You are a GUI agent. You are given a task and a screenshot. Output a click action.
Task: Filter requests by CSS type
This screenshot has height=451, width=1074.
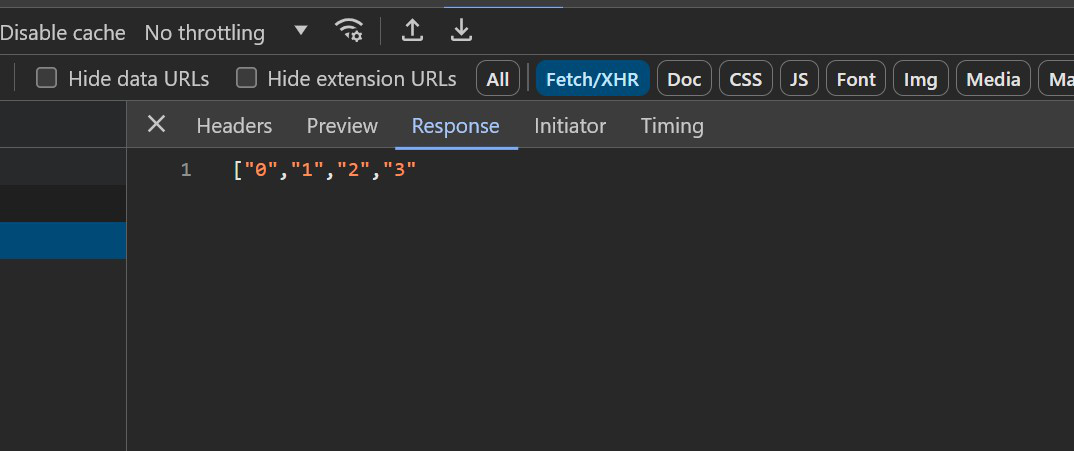pyautogui.click(x=746, y=79)
